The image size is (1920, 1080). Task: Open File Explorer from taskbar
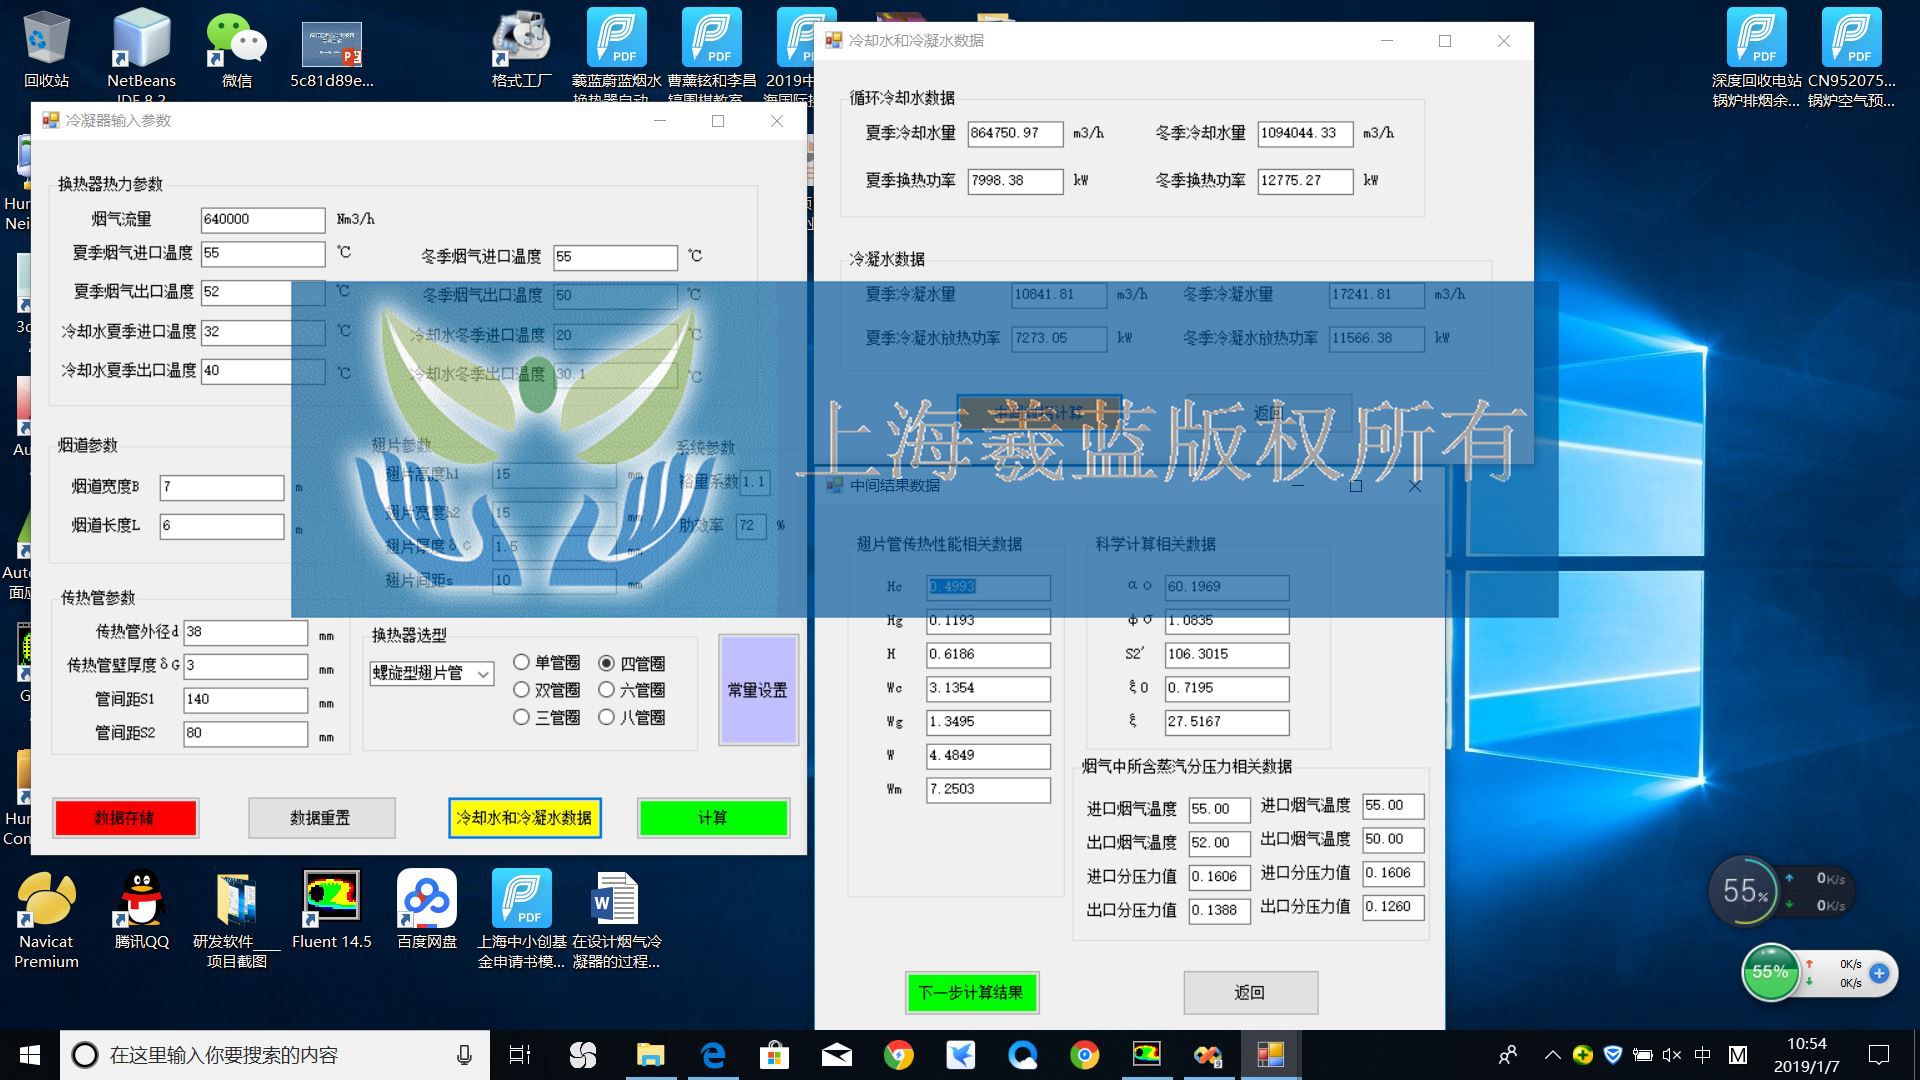coord(651,1055)
